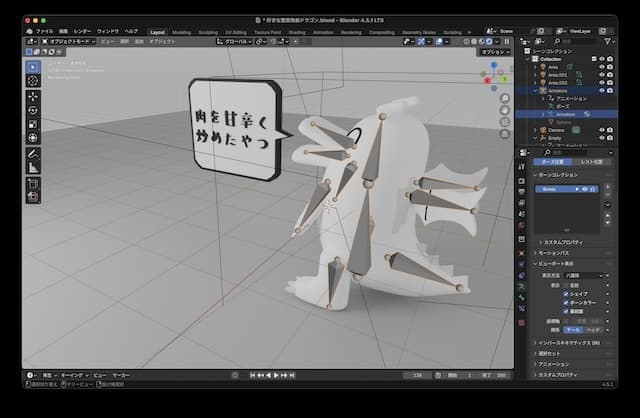Switch to the Modeling workspace tab
Image resolution: width=640 pixels, height=418 pixels.
coord(181,31)
